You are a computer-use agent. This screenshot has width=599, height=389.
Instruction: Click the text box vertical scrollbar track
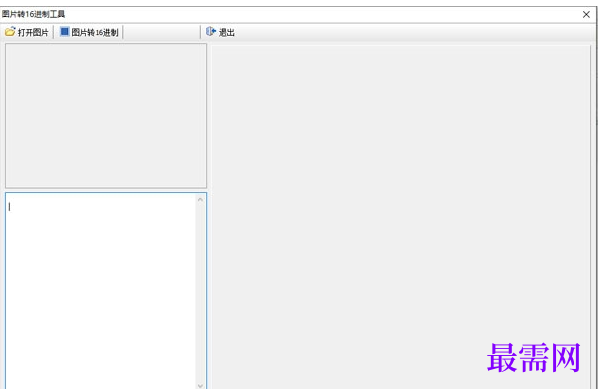pos(200,292)
